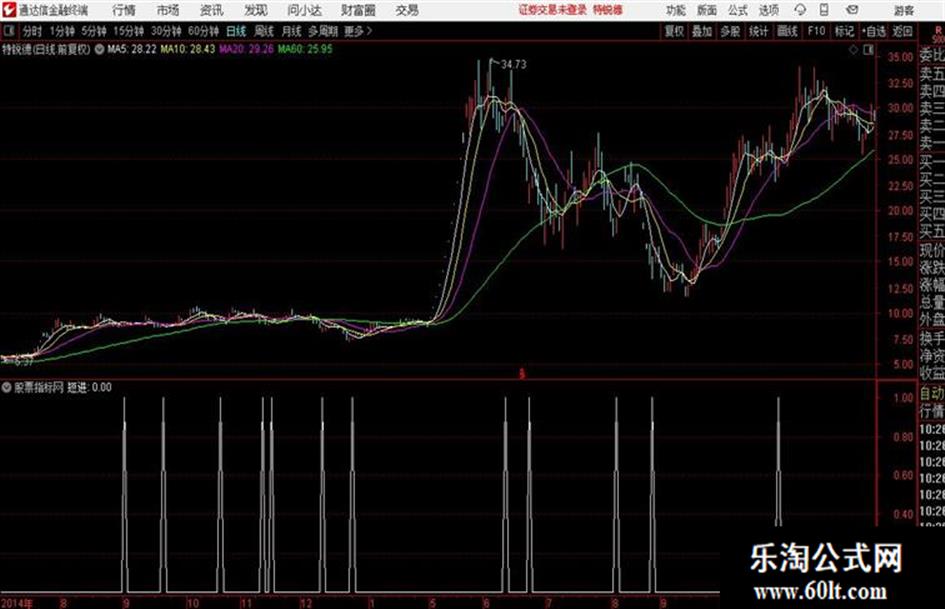The width and height of the screenshot is (945, 609).
Task: Switch to 1分钟 period tab
Action: [61, 31]
